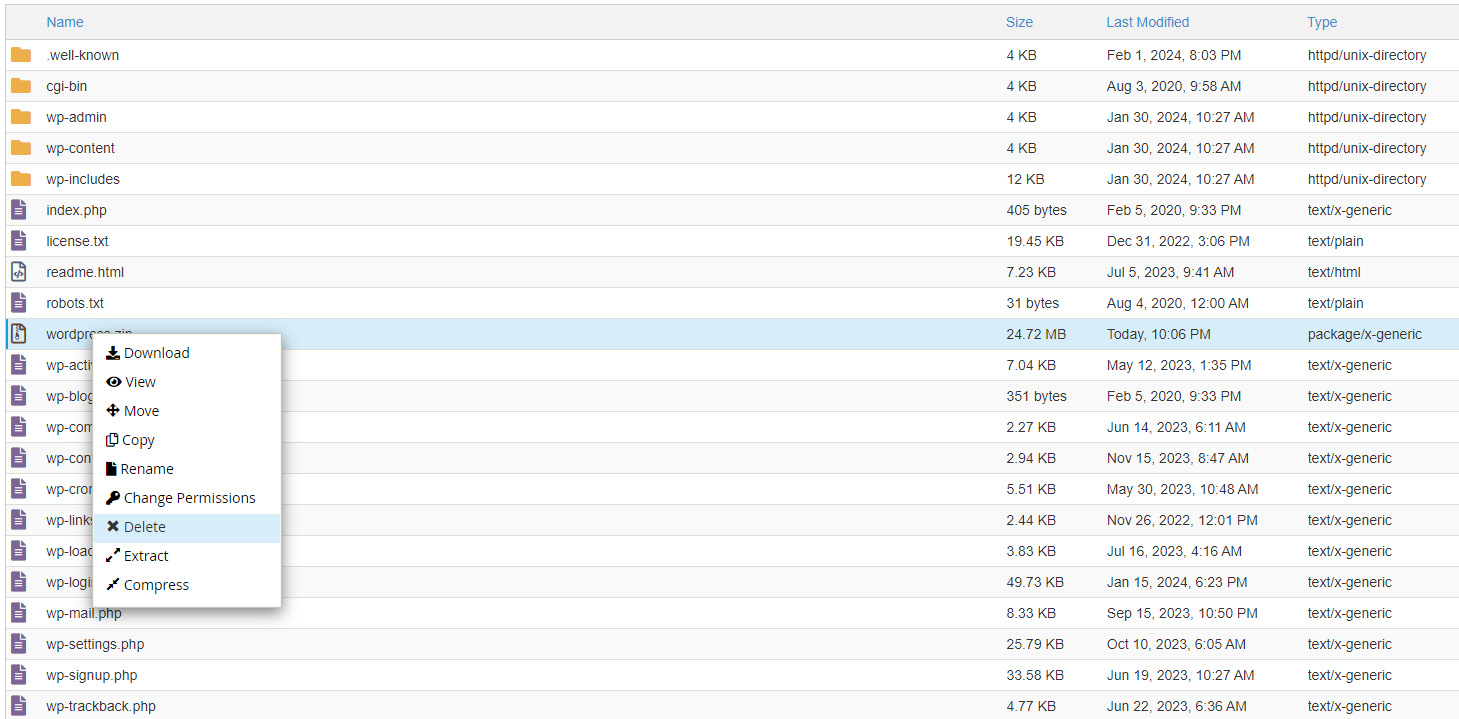This screenshot has height=719, width=1459.
Task: Click the wp-settings.php file icon
Action: [18, 644]
